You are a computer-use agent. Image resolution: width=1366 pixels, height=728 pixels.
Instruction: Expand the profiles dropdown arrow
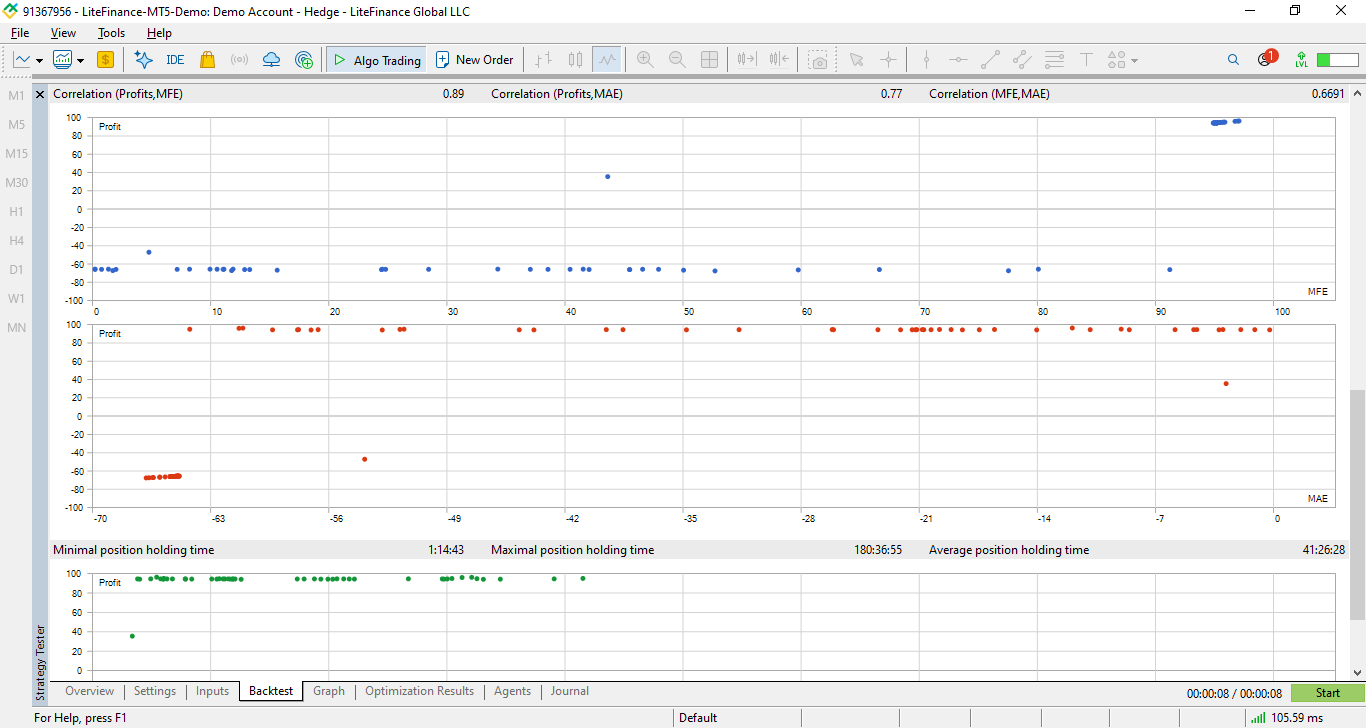coord(80,61)
